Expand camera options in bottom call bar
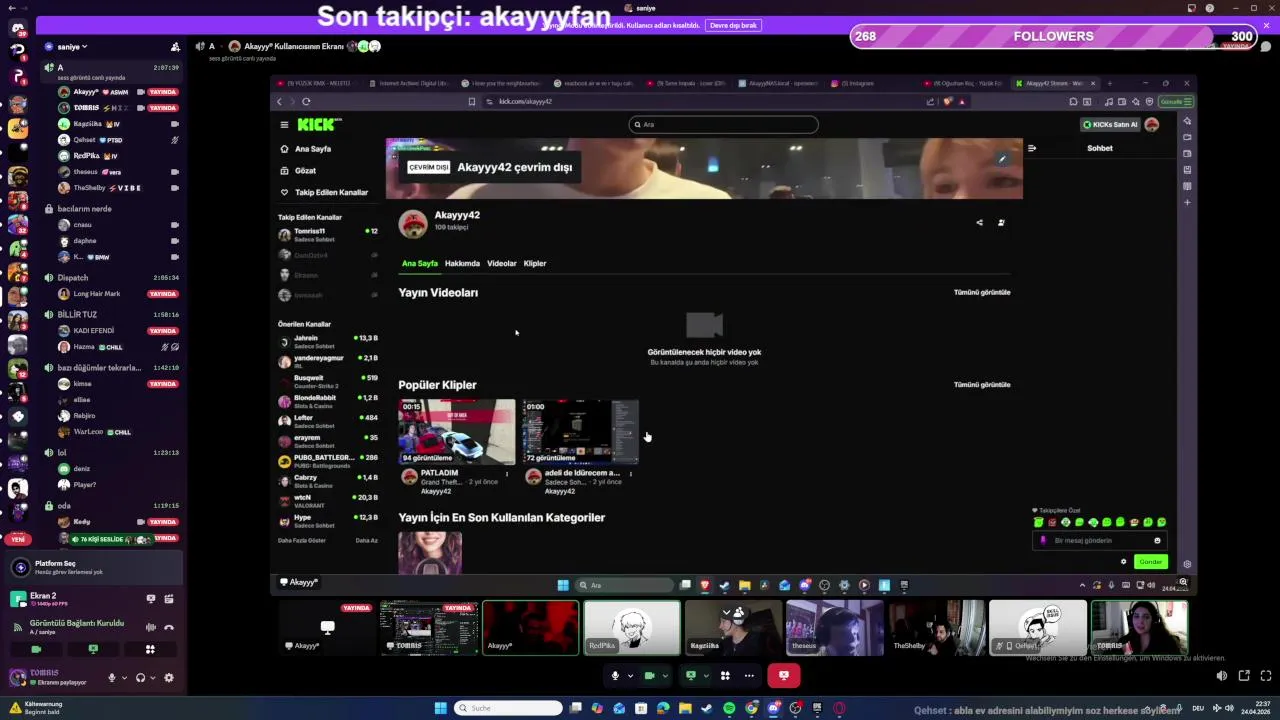 (665, 676)
